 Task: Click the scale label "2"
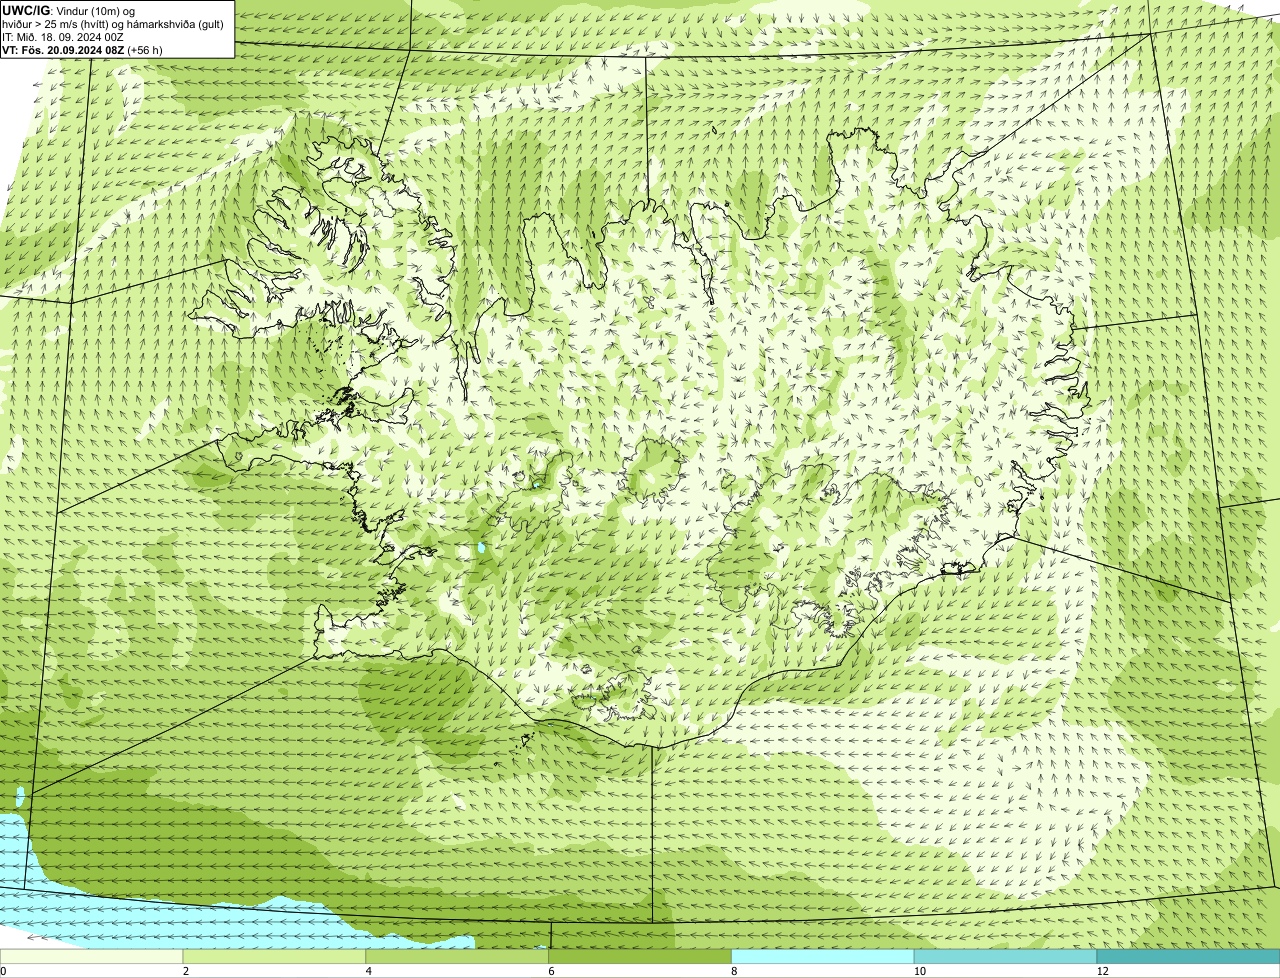pos(186,971)
